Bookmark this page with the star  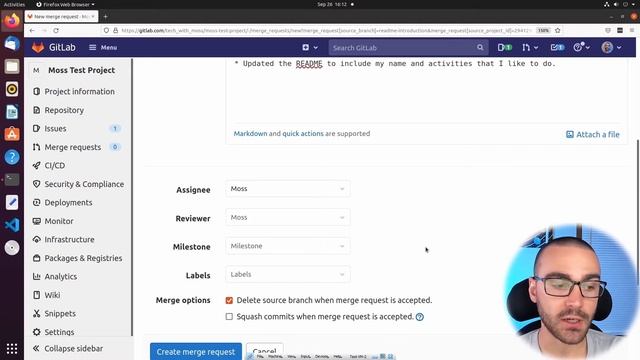558,31
